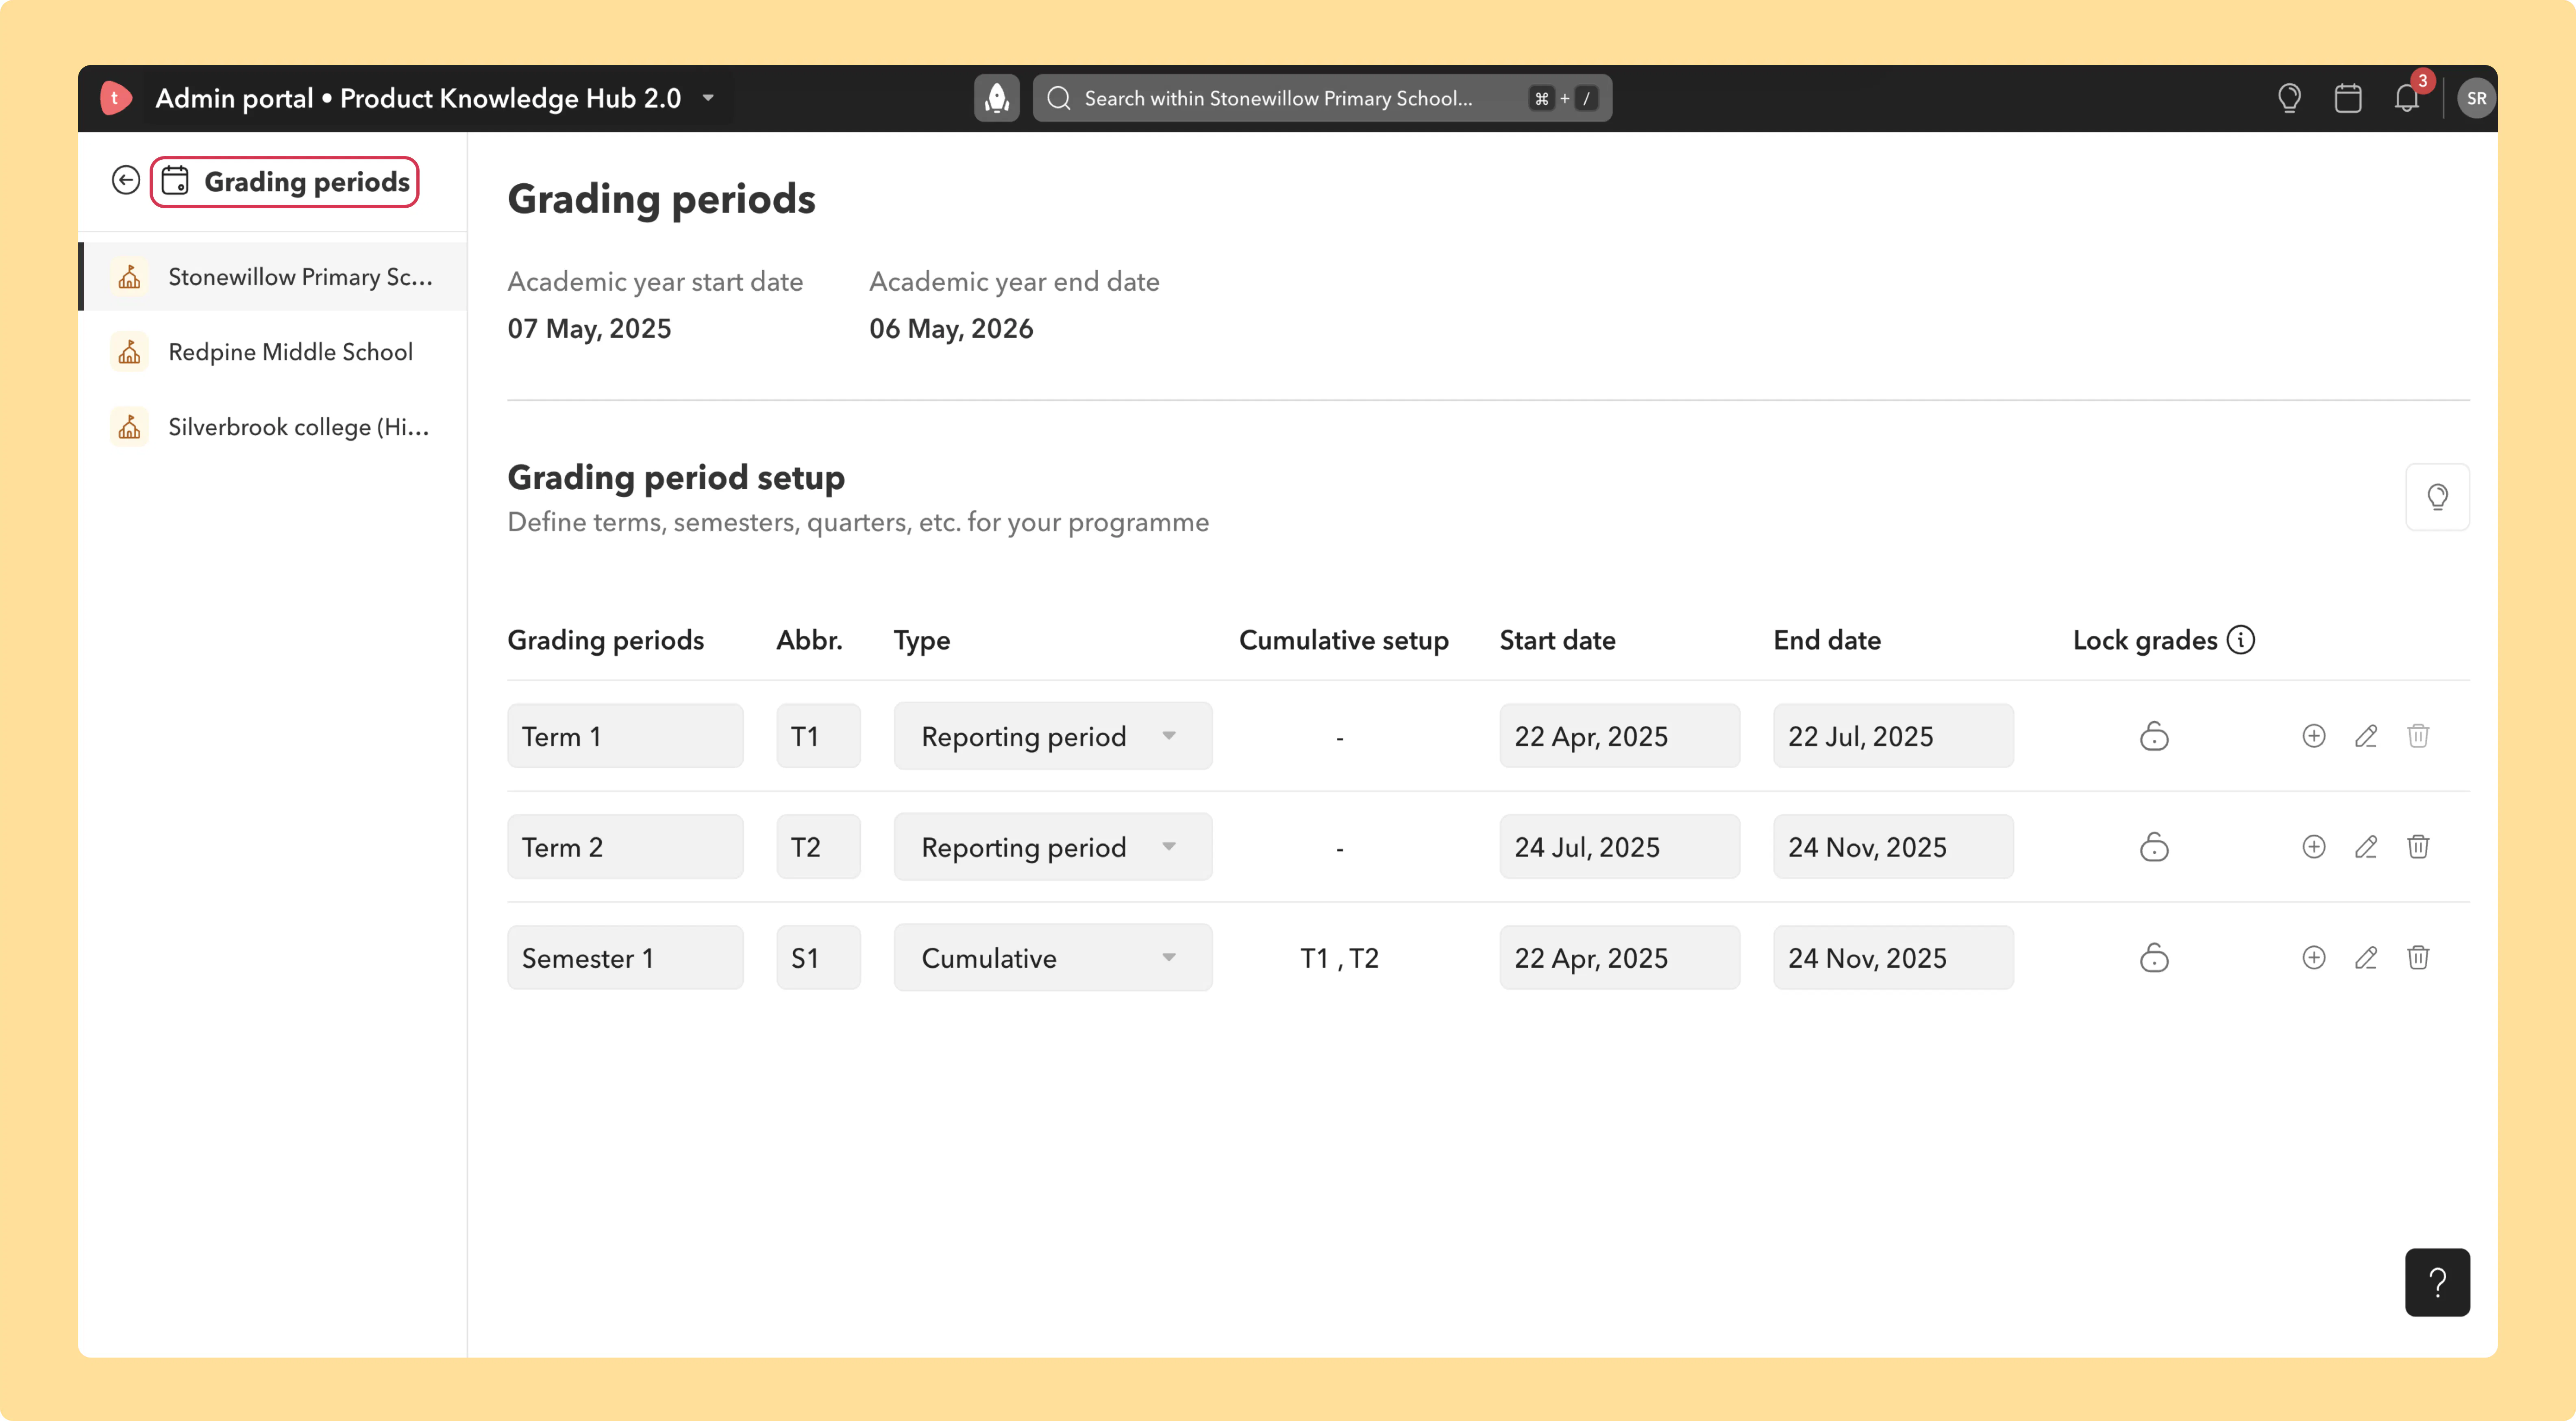Open Term 2 Type dropdown
The image size is (2576, 1421).
1053,847
